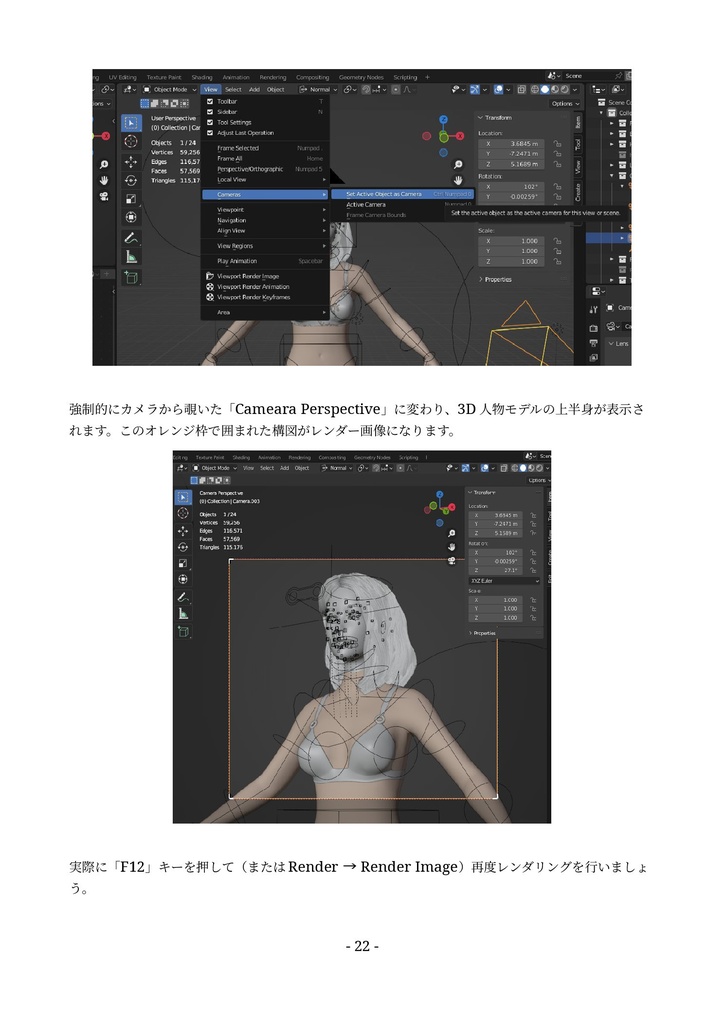
Task: Select the Select Box tool in upper screenshot
Action: [x=131, y=123]
